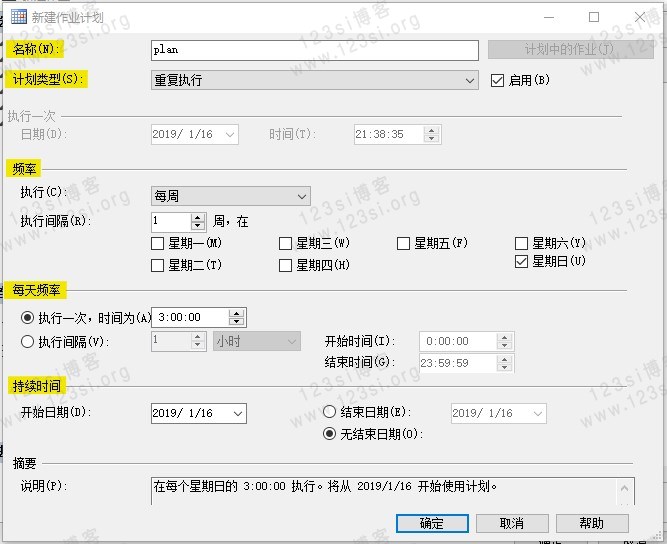Image resolution: width=667 pixels, height=544 pixels.
Task: Check 星期五(F) weekday box
Action: tap(403, 243)
